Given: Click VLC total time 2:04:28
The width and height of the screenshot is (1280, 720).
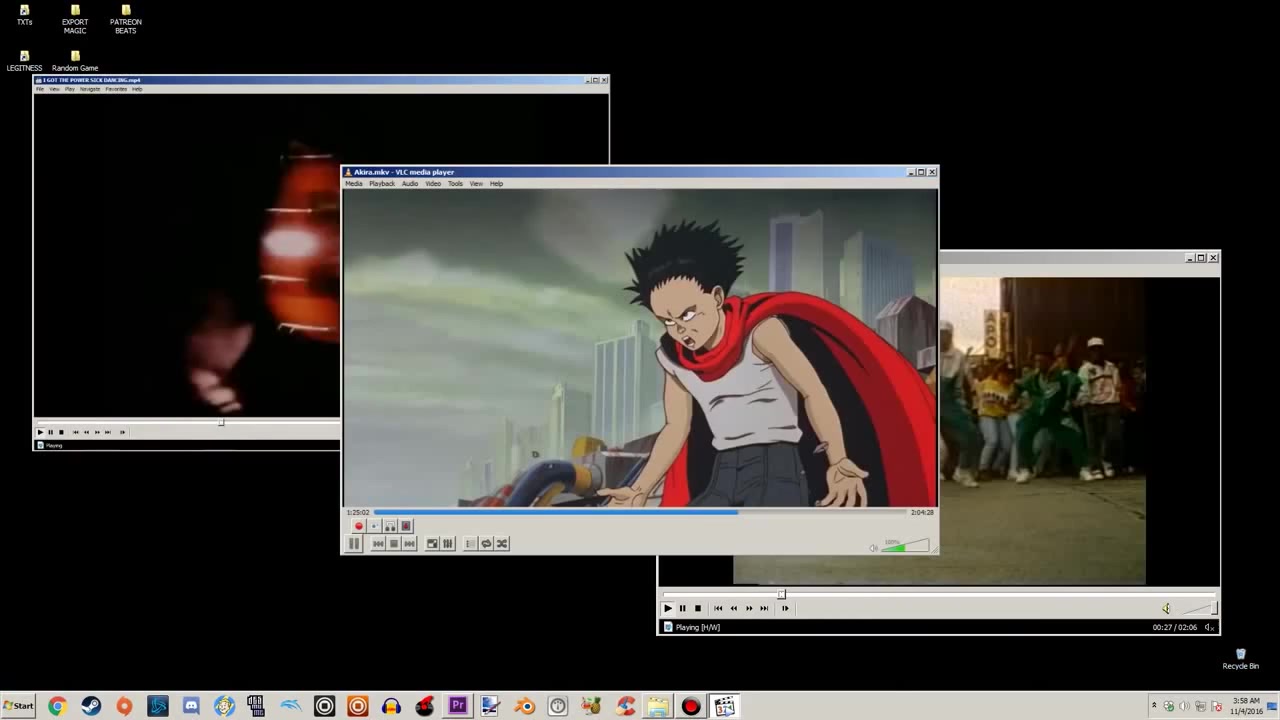Looking at the screenshot, I should (922, 512).
